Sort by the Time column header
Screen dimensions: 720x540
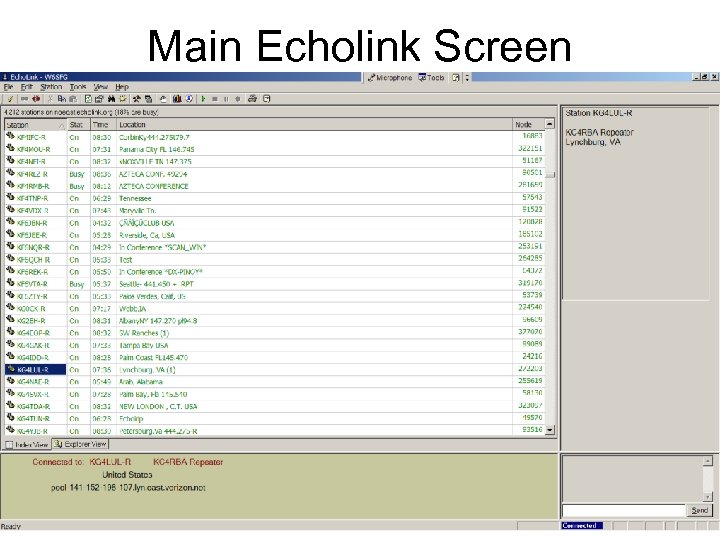click(103, 125)
